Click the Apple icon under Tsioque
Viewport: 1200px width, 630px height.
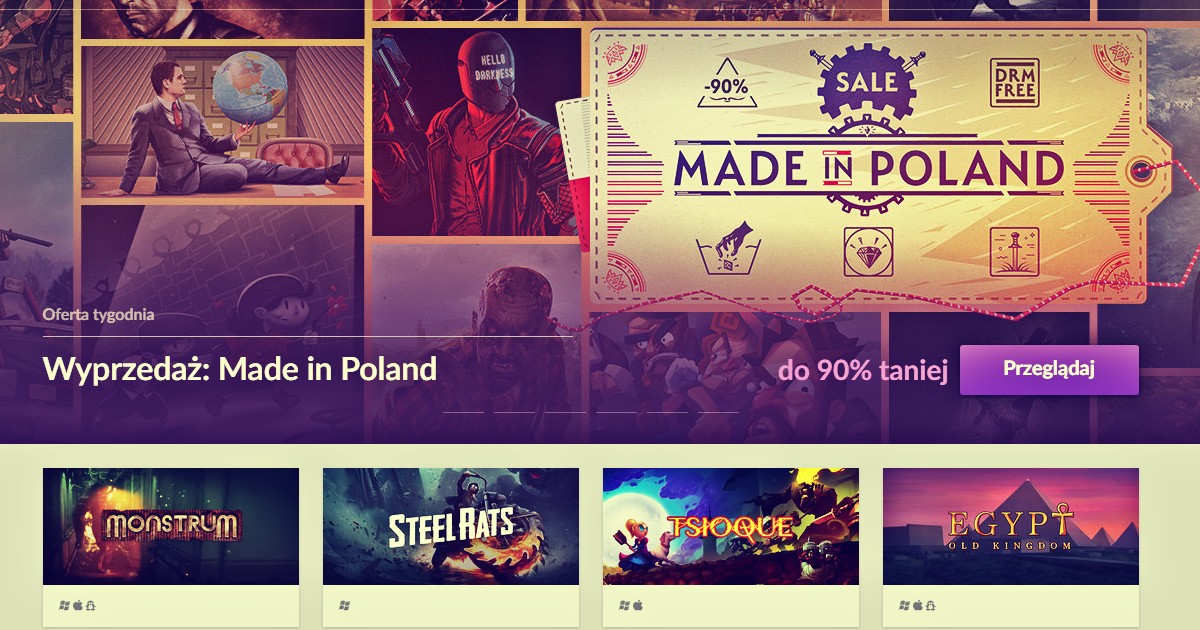(637, 606)
